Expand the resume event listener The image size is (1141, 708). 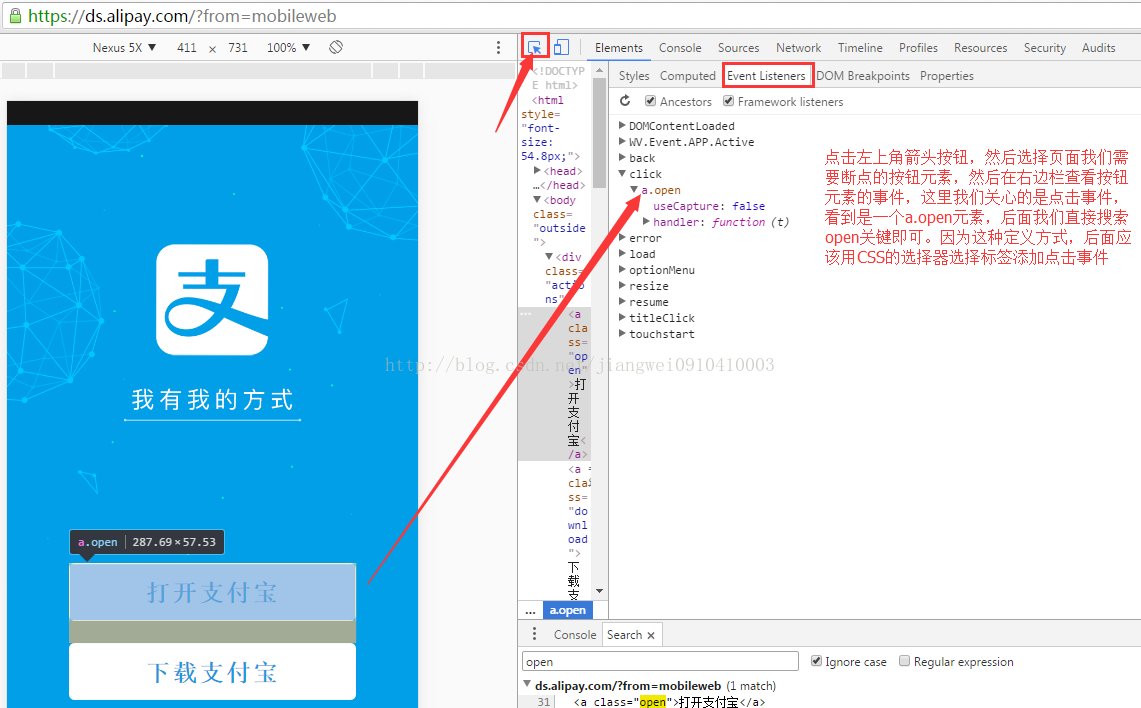[622, 301]
